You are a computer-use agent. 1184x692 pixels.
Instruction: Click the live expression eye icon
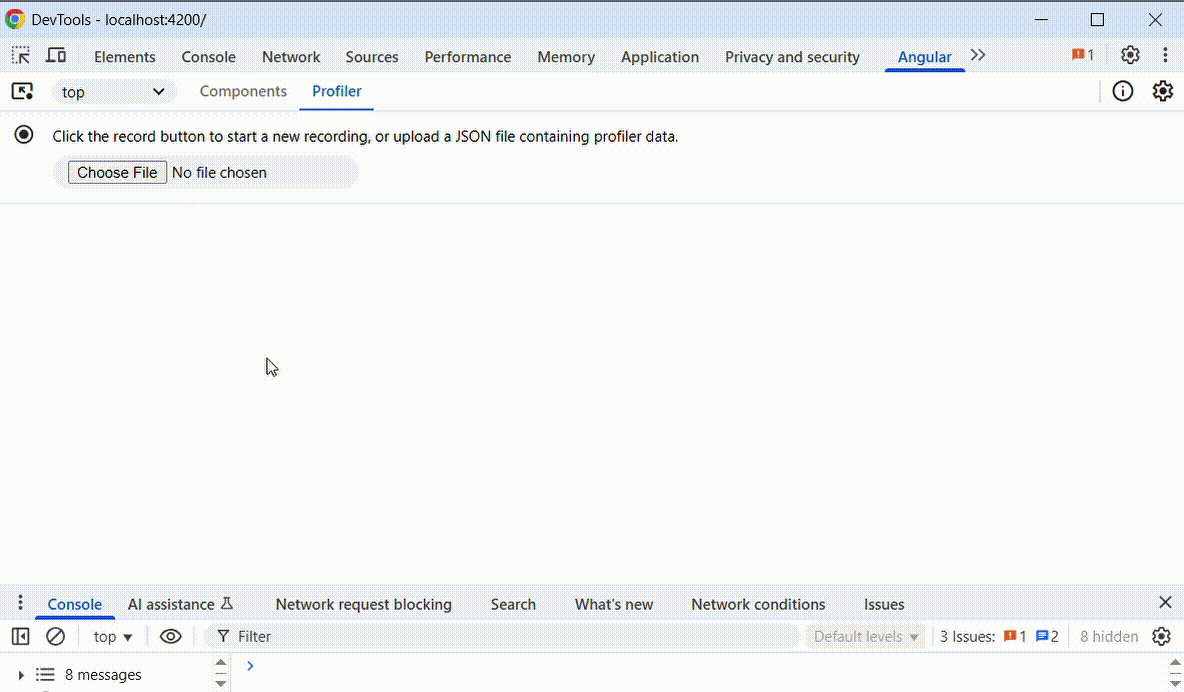pyautogui.click(x=171, y=636)
